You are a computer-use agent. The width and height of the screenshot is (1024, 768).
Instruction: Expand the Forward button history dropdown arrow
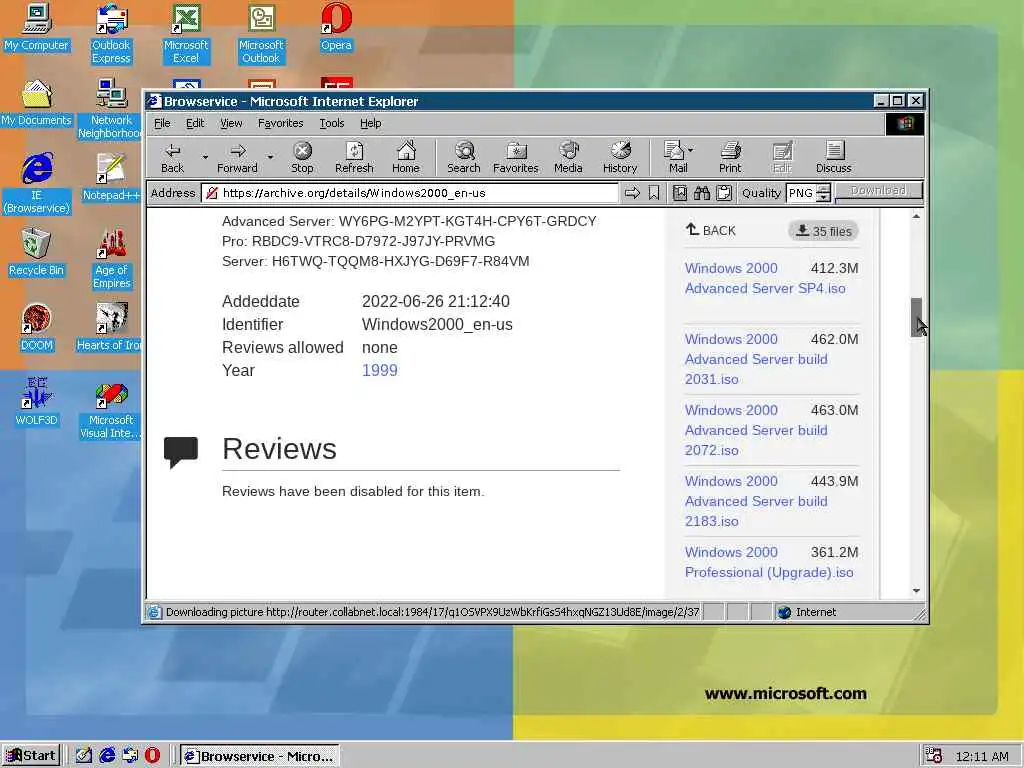(x=270, y=157)
